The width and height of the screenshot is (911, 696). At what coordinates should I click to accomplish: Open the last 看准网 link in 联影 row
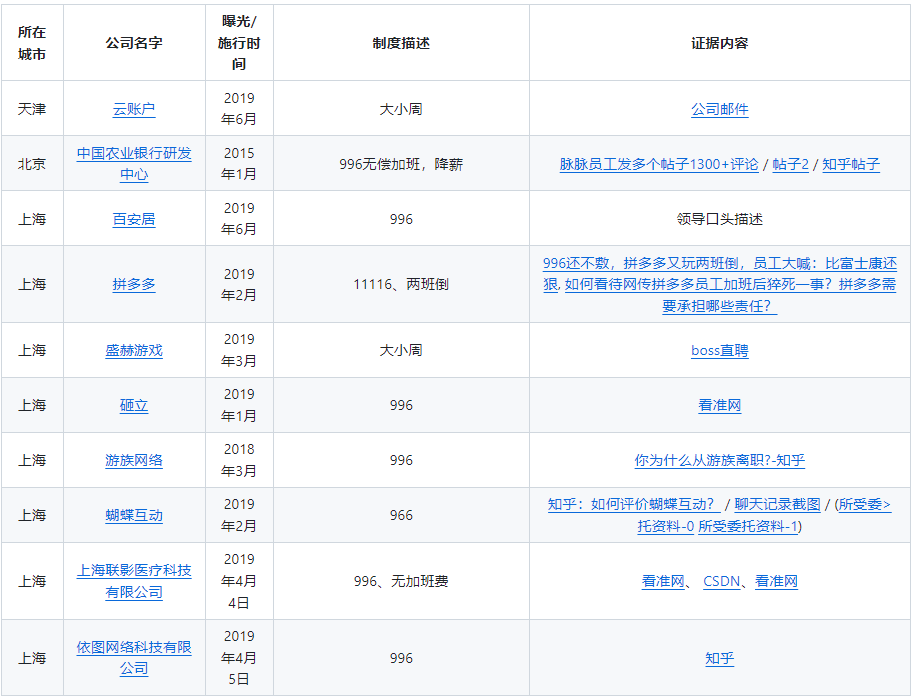click(776, 581)
